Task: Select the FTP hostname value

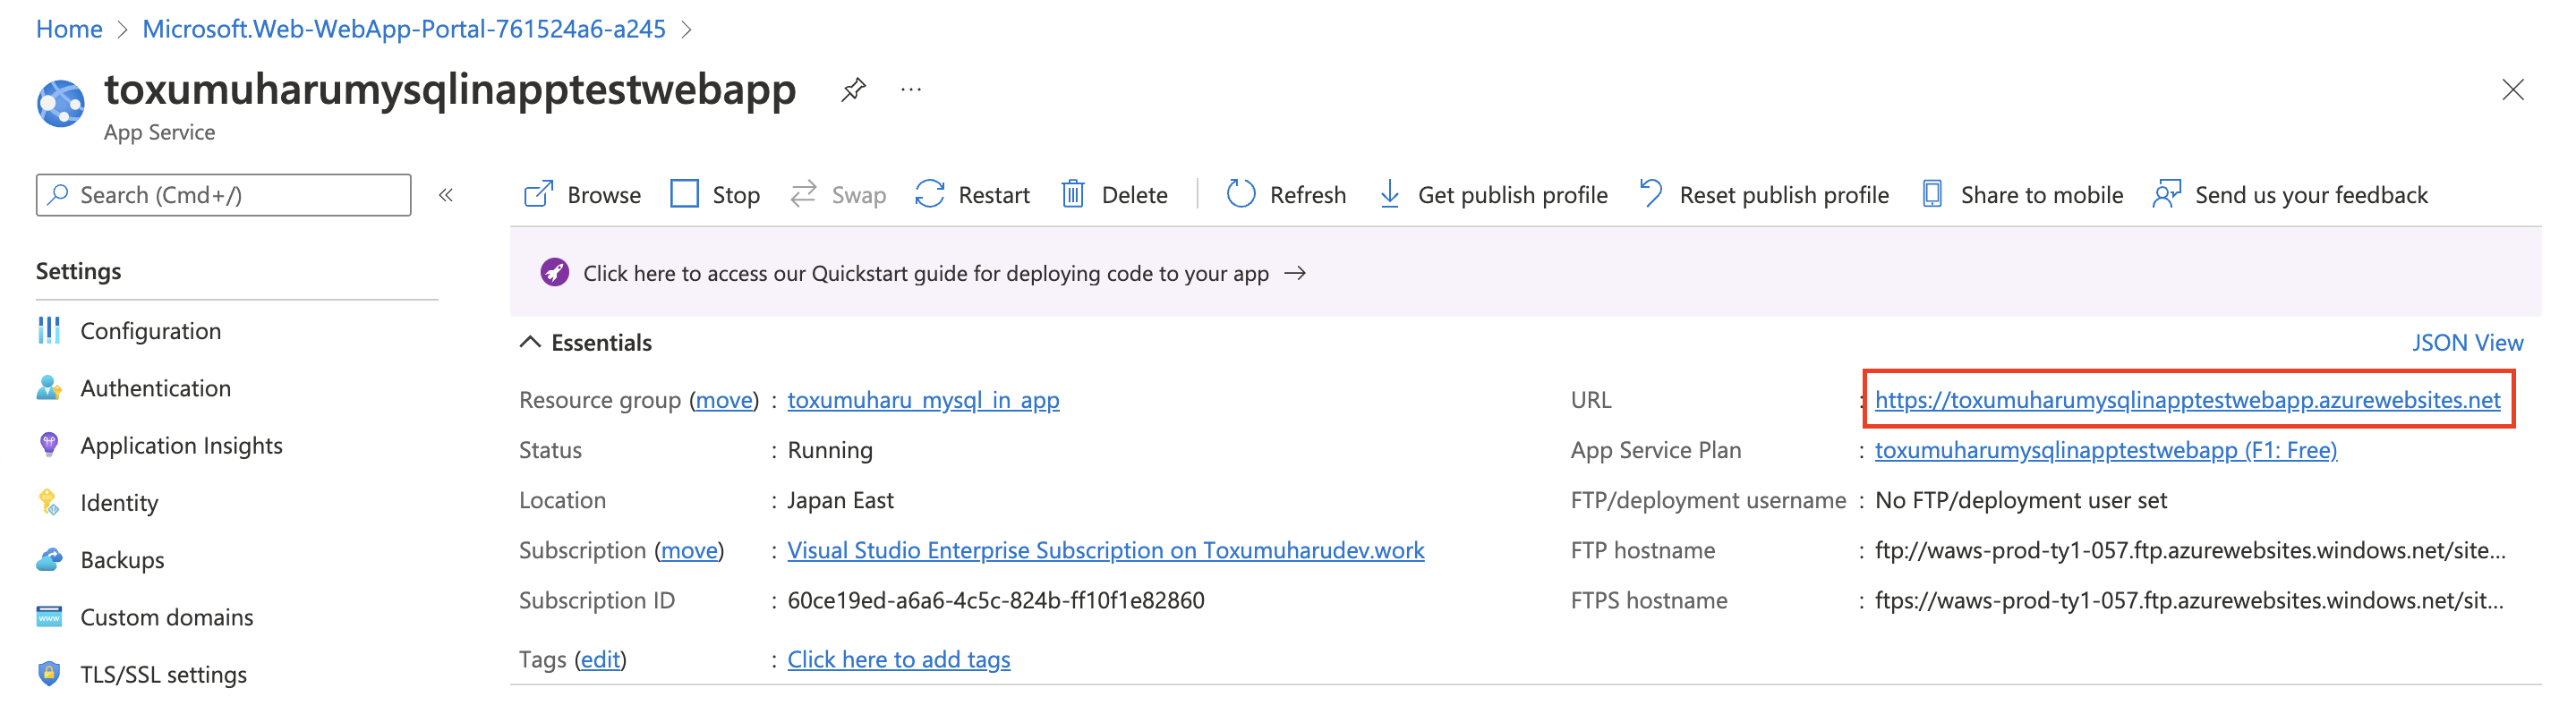Action: pos(2190,550)
